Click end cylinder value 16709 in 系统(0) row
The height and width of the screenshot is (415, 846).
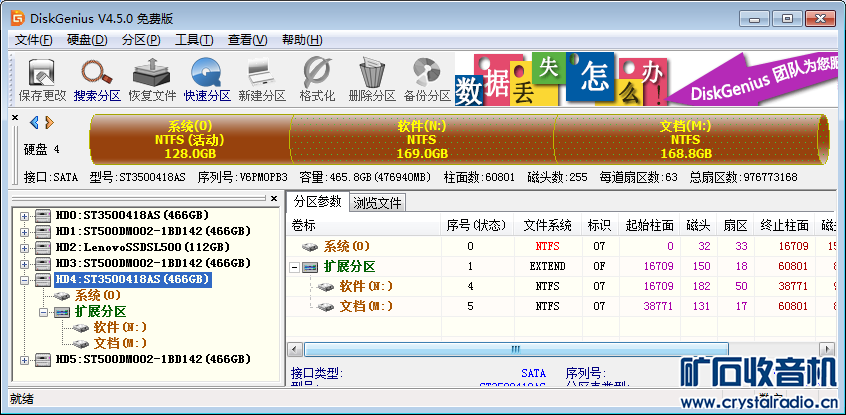[x=794, y=247]
